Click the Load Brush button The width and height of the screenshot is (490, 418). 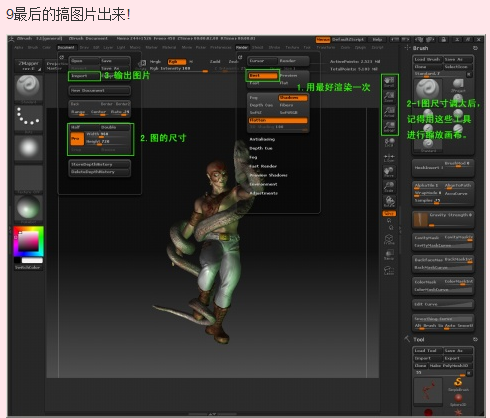(428, 59)
